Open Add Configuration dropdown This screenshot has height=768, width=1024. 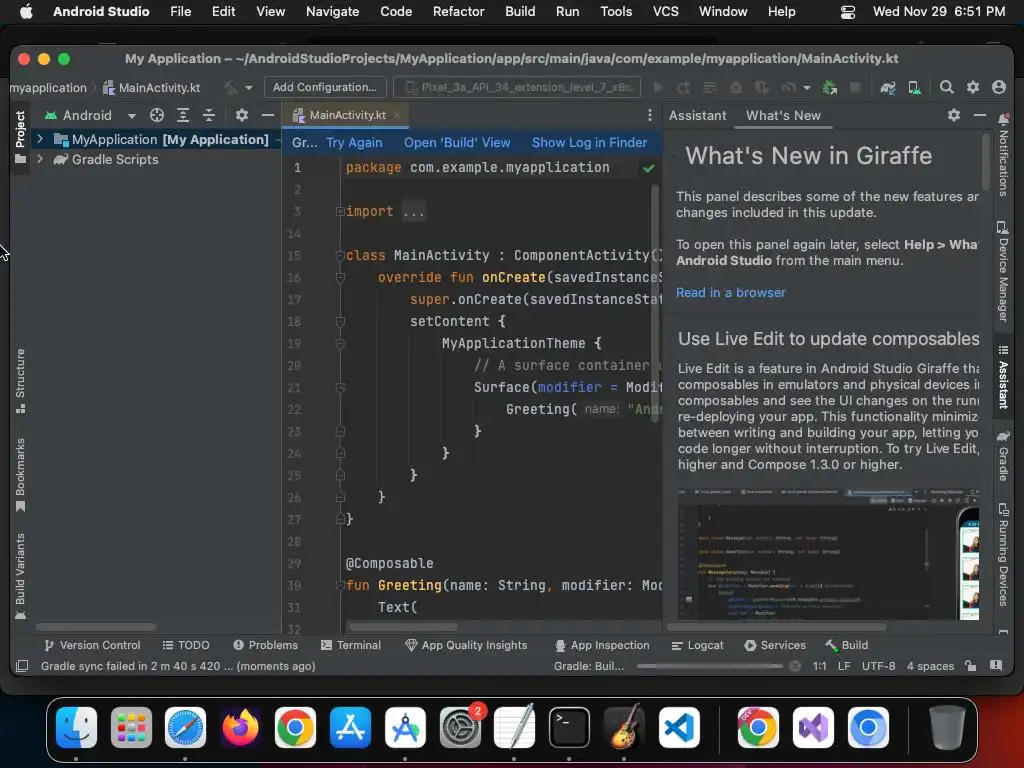click(325, 88)
